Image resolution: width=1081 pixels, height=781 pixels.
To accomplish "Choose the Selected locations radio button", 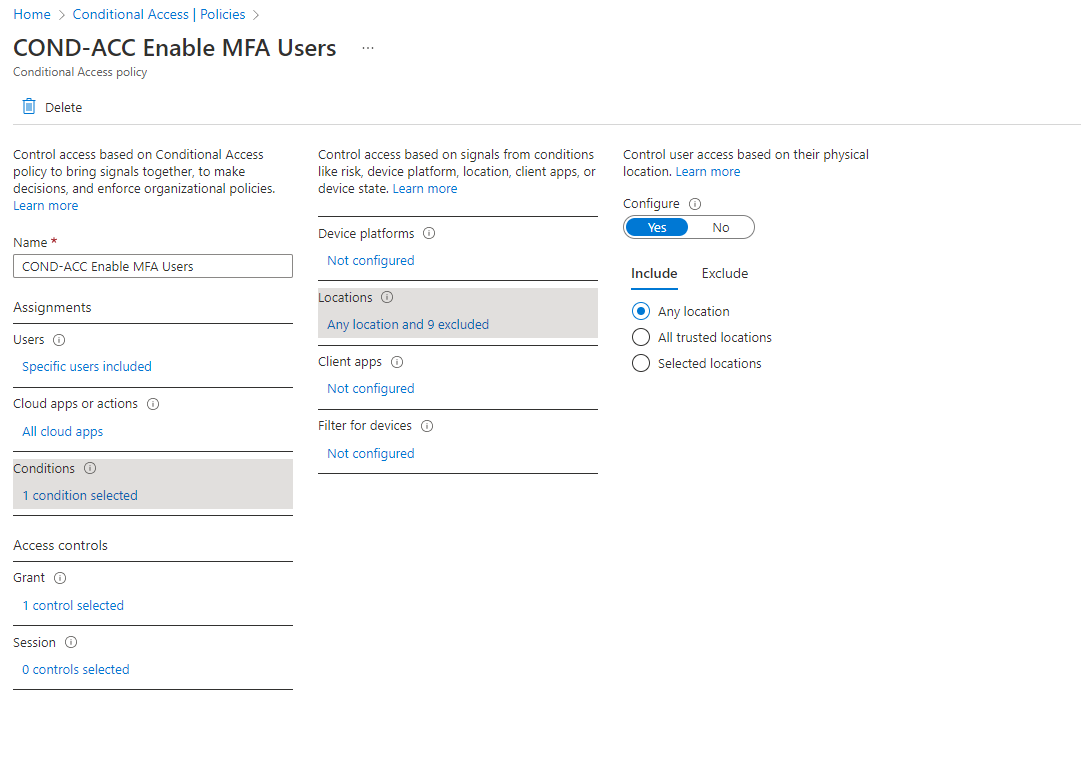I will [x=641, y=363].
